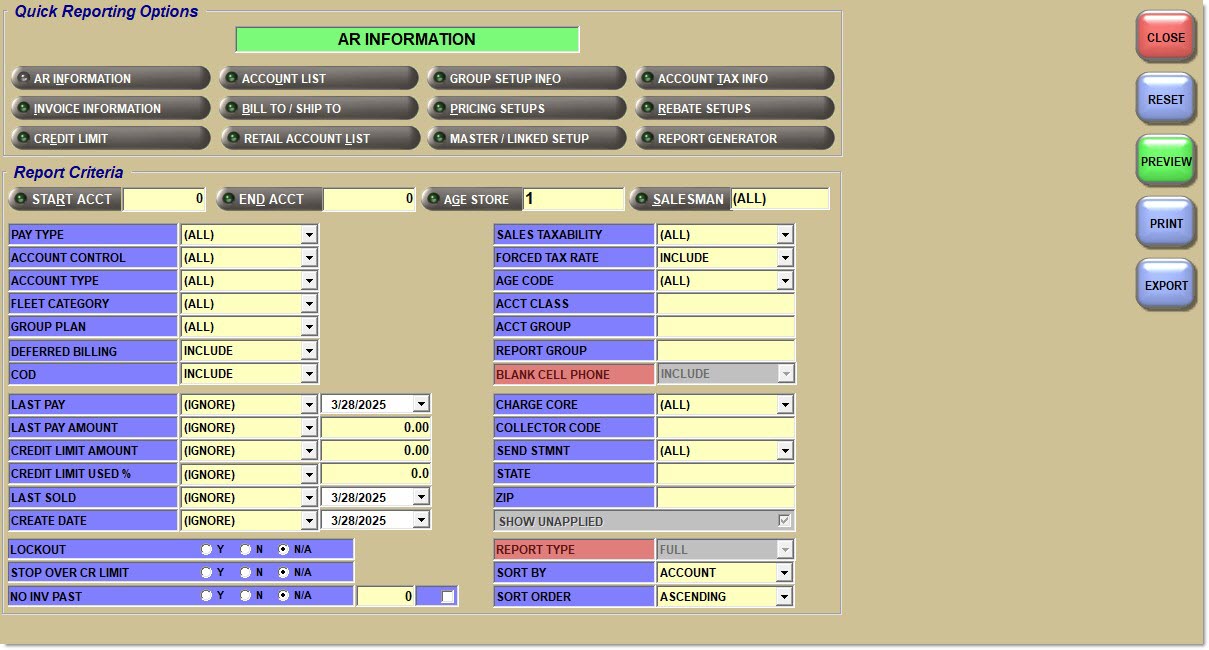1209x650 pixels.
Task: Click the Start Acct lookup button
Action: tap(65, 199)
